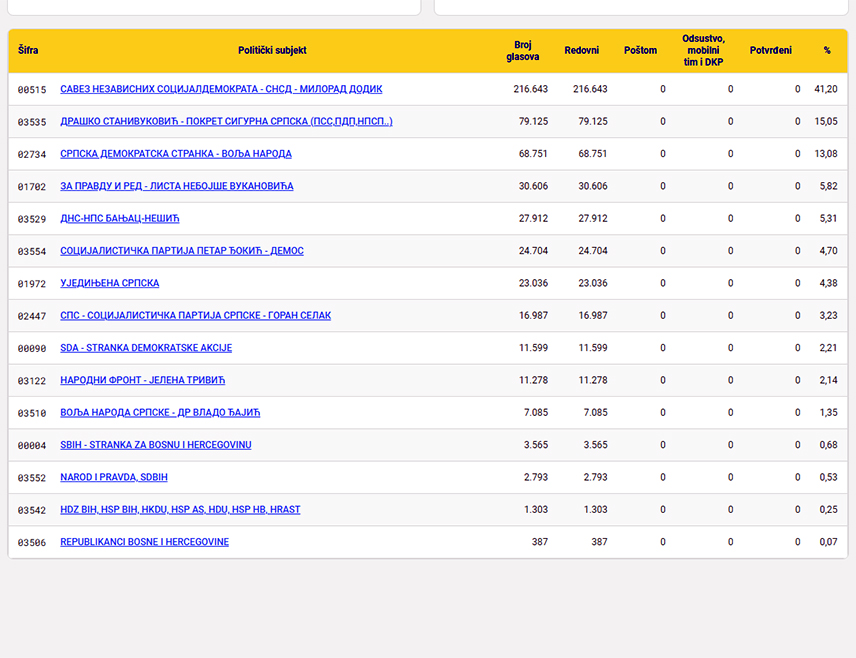The image size is (856, 658).
Task: Open the ДНС-НПС Бањац-Нешић link
Action: (120, 218)
